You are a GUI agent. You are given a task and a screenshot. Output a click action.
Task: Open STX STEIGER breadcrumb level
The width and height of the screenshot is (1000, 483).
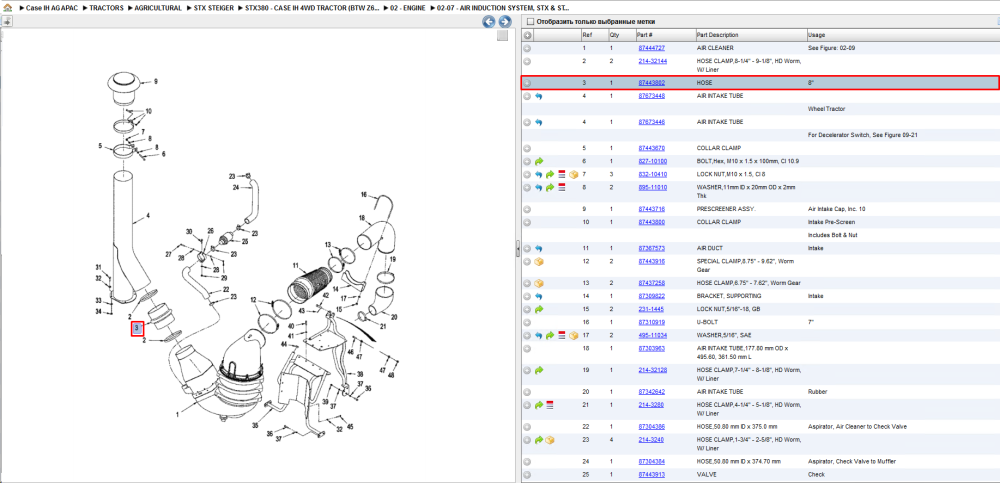tap(214, 9)
